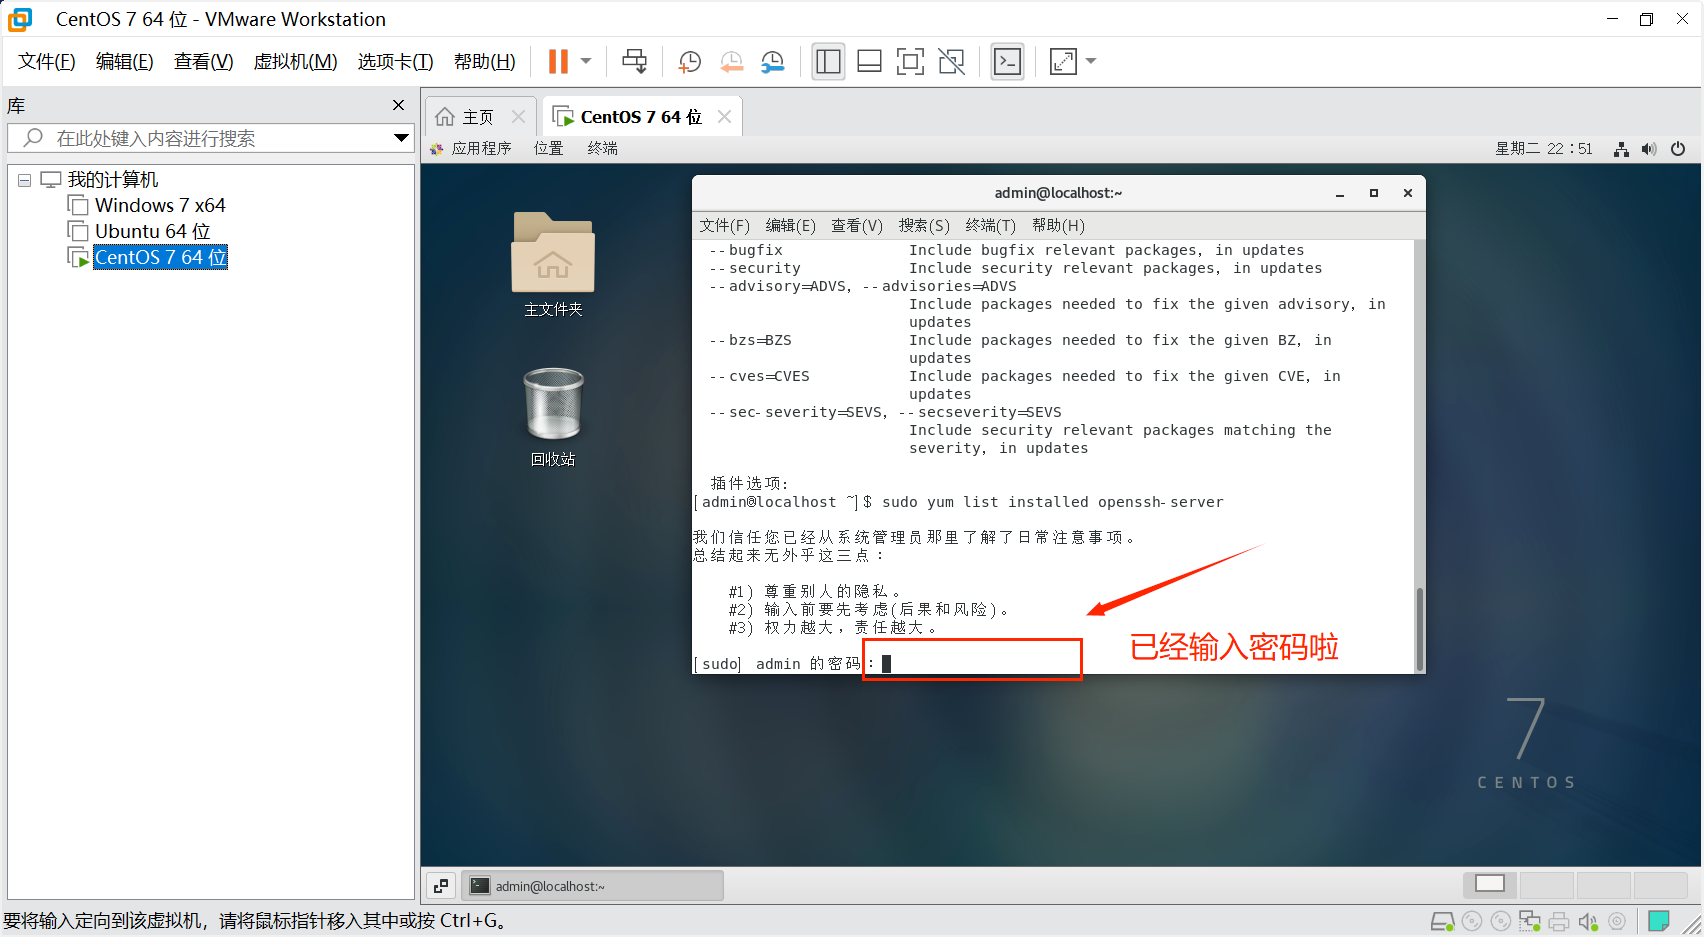Open terminal 文件(F) menu
Screen dimensions: 1704x937
(724, 226)
